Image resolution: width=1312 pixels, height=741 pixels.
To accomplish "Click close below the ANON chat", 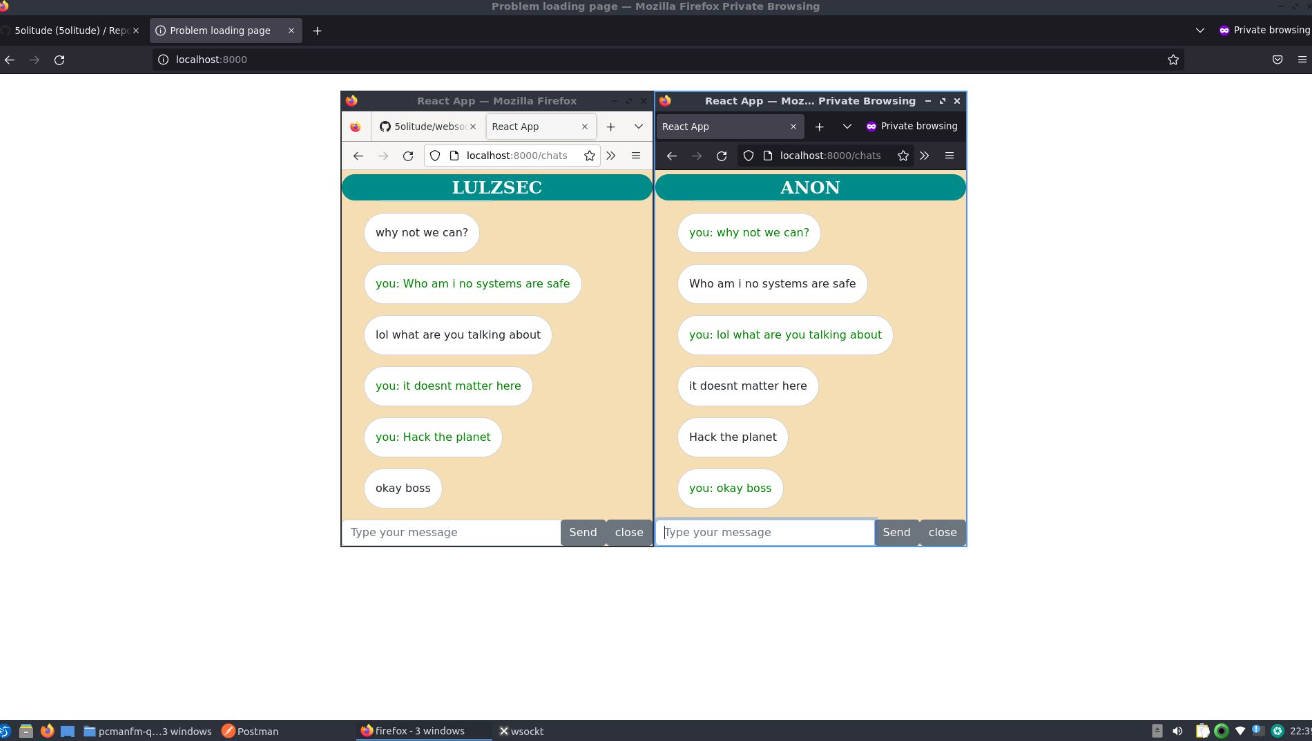I will pos(941,531).
